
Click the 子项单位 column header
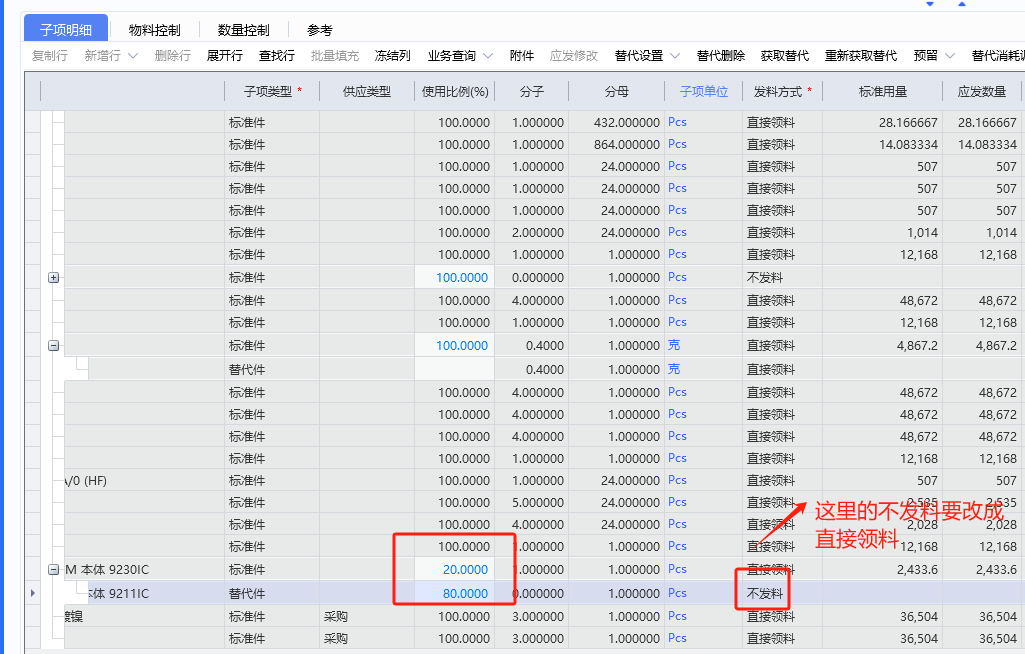(x=703, y=92)
